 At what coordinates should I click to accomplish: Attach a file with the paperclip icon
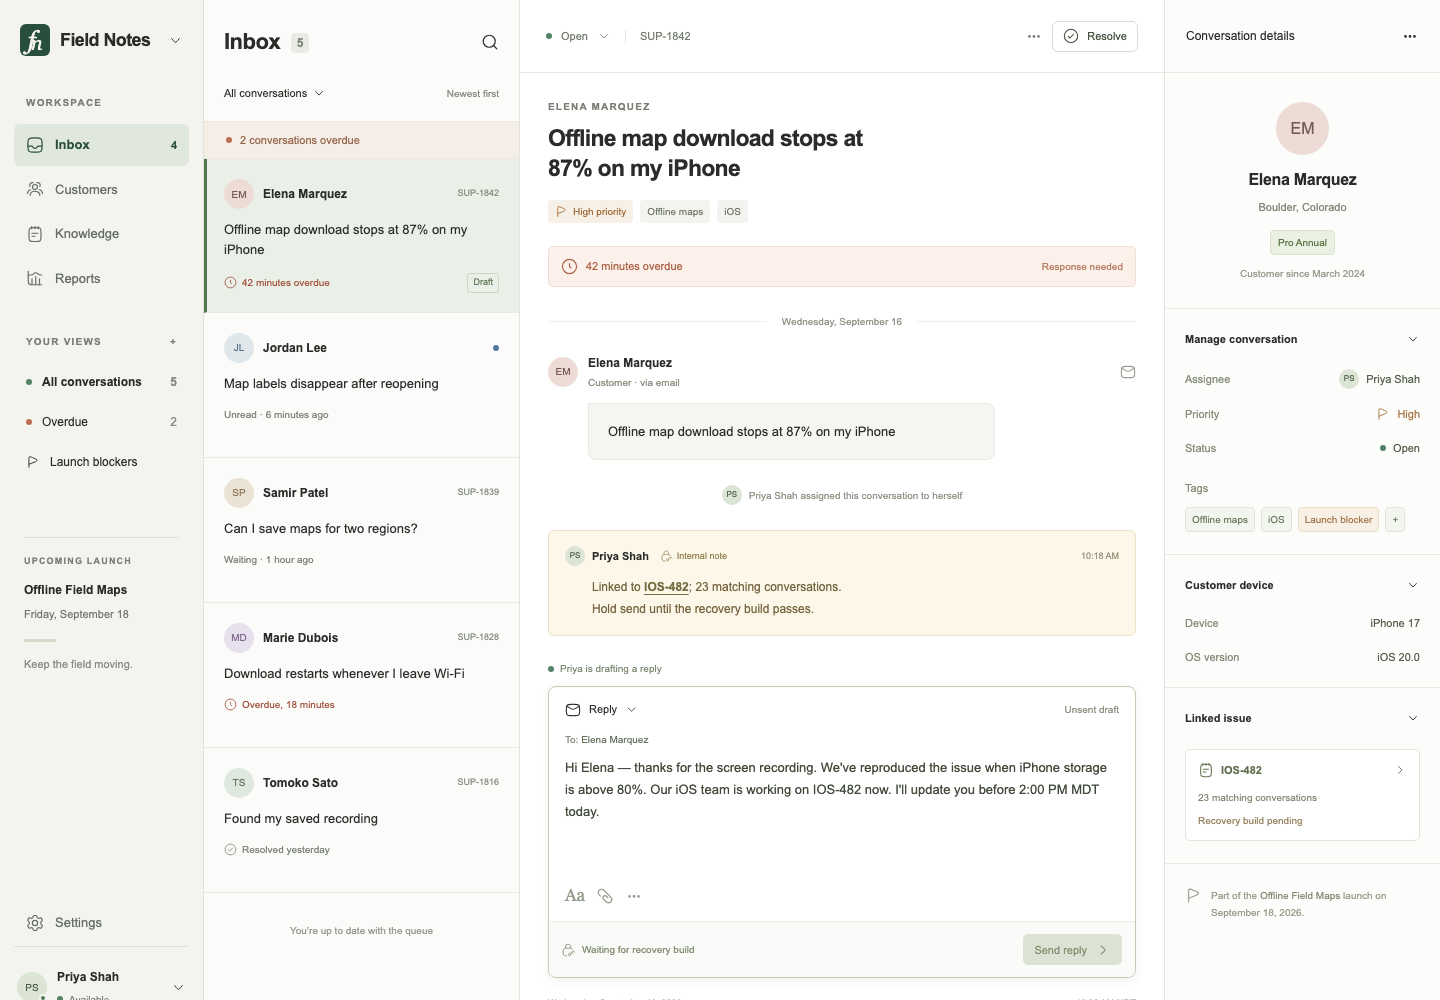pyautogui.click(x=605, y=896)
